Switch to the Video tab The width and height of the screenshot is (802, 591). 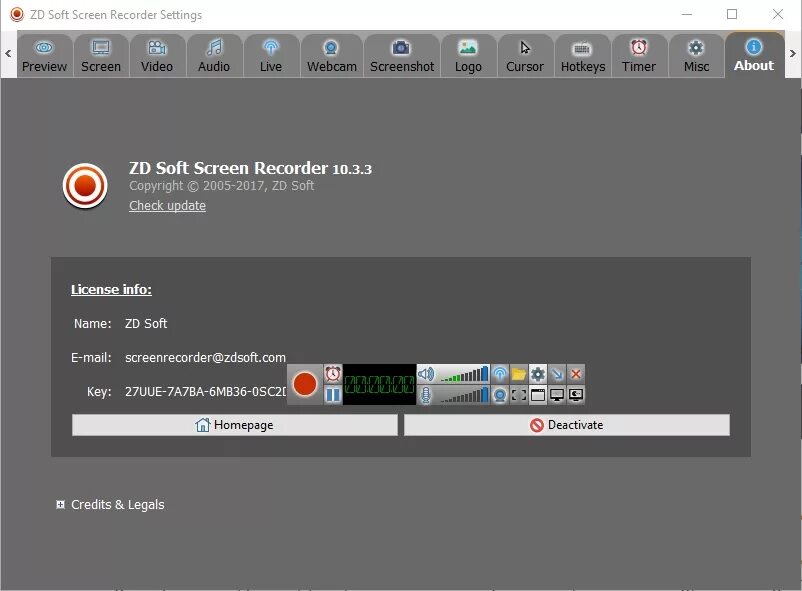click(157, 56)
